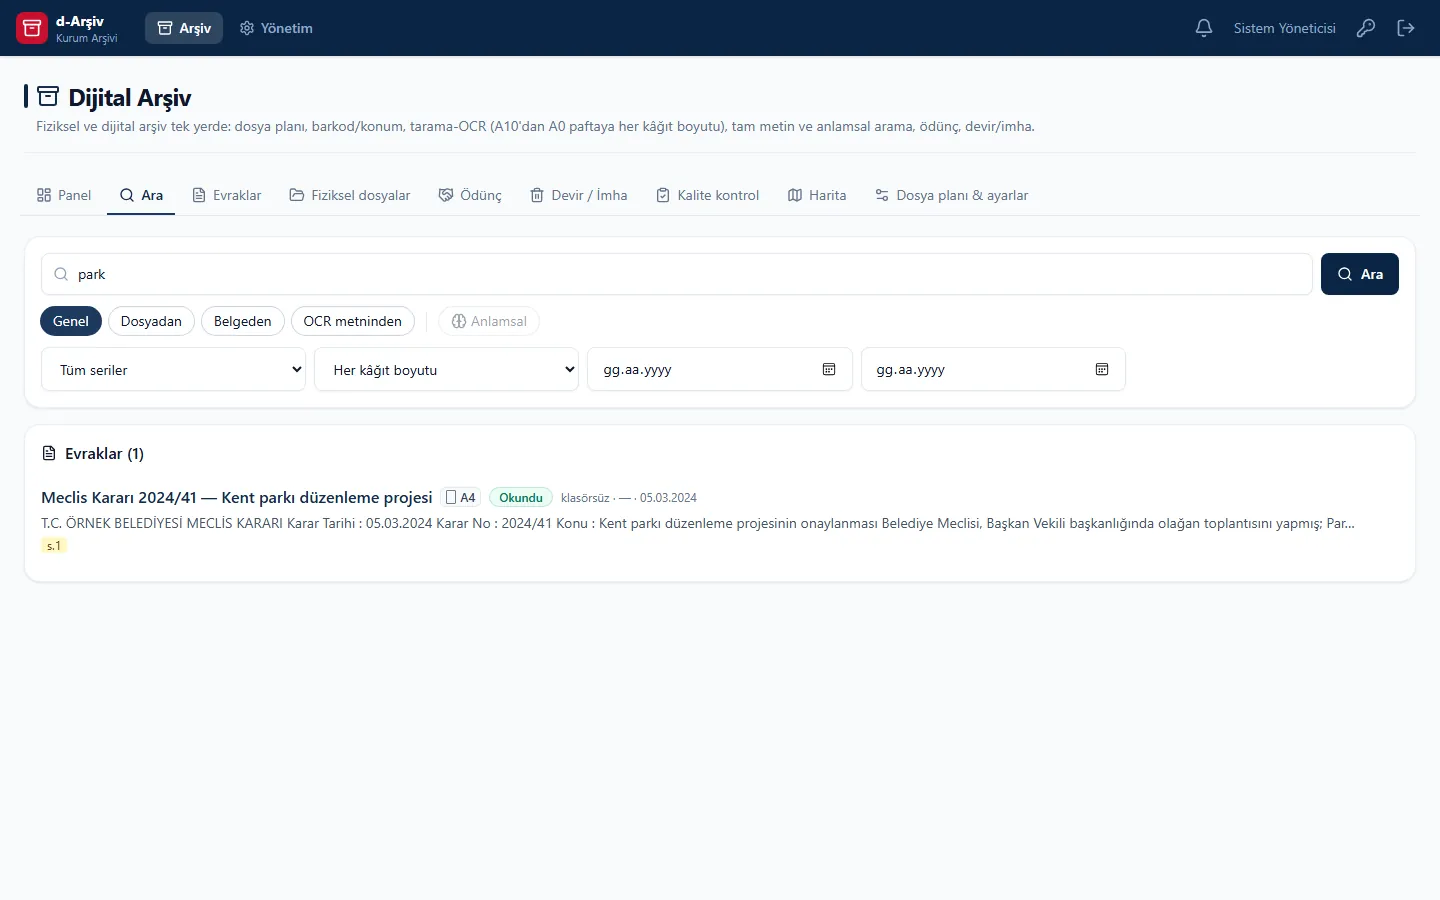Click the Evraklar (1) results heading
This screenshot has width=1440, height=900.
point(104,454)
